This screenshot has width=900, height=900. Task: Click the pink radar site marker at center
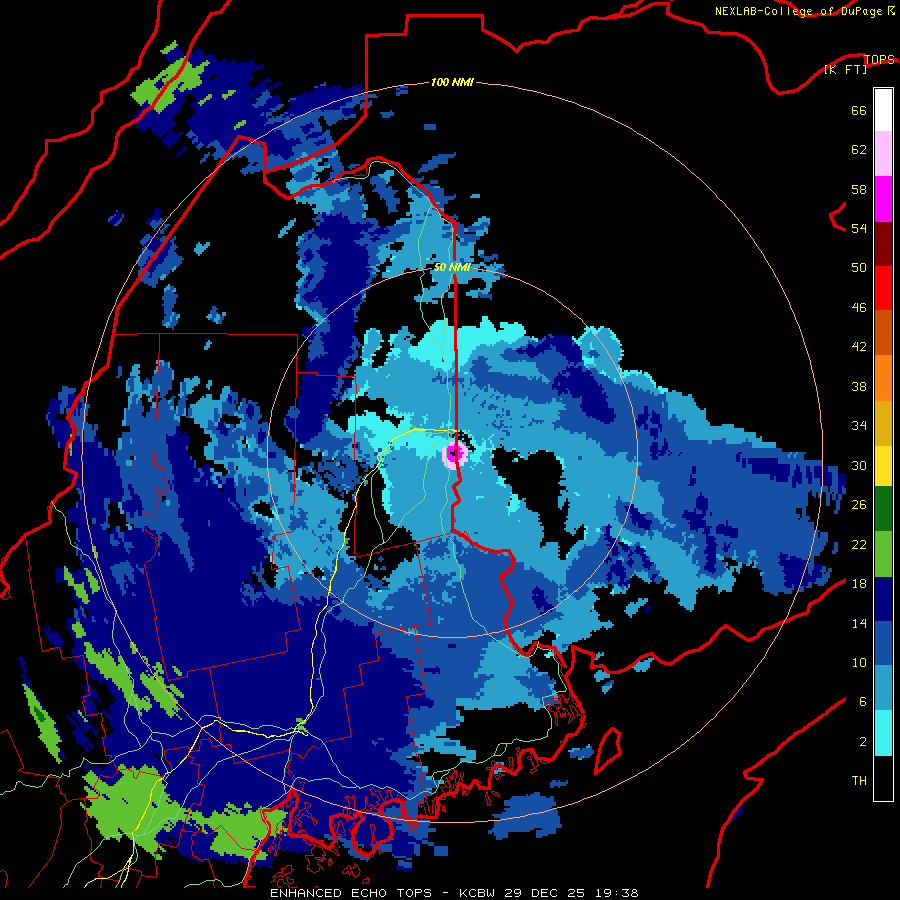(x=455, y=455)
